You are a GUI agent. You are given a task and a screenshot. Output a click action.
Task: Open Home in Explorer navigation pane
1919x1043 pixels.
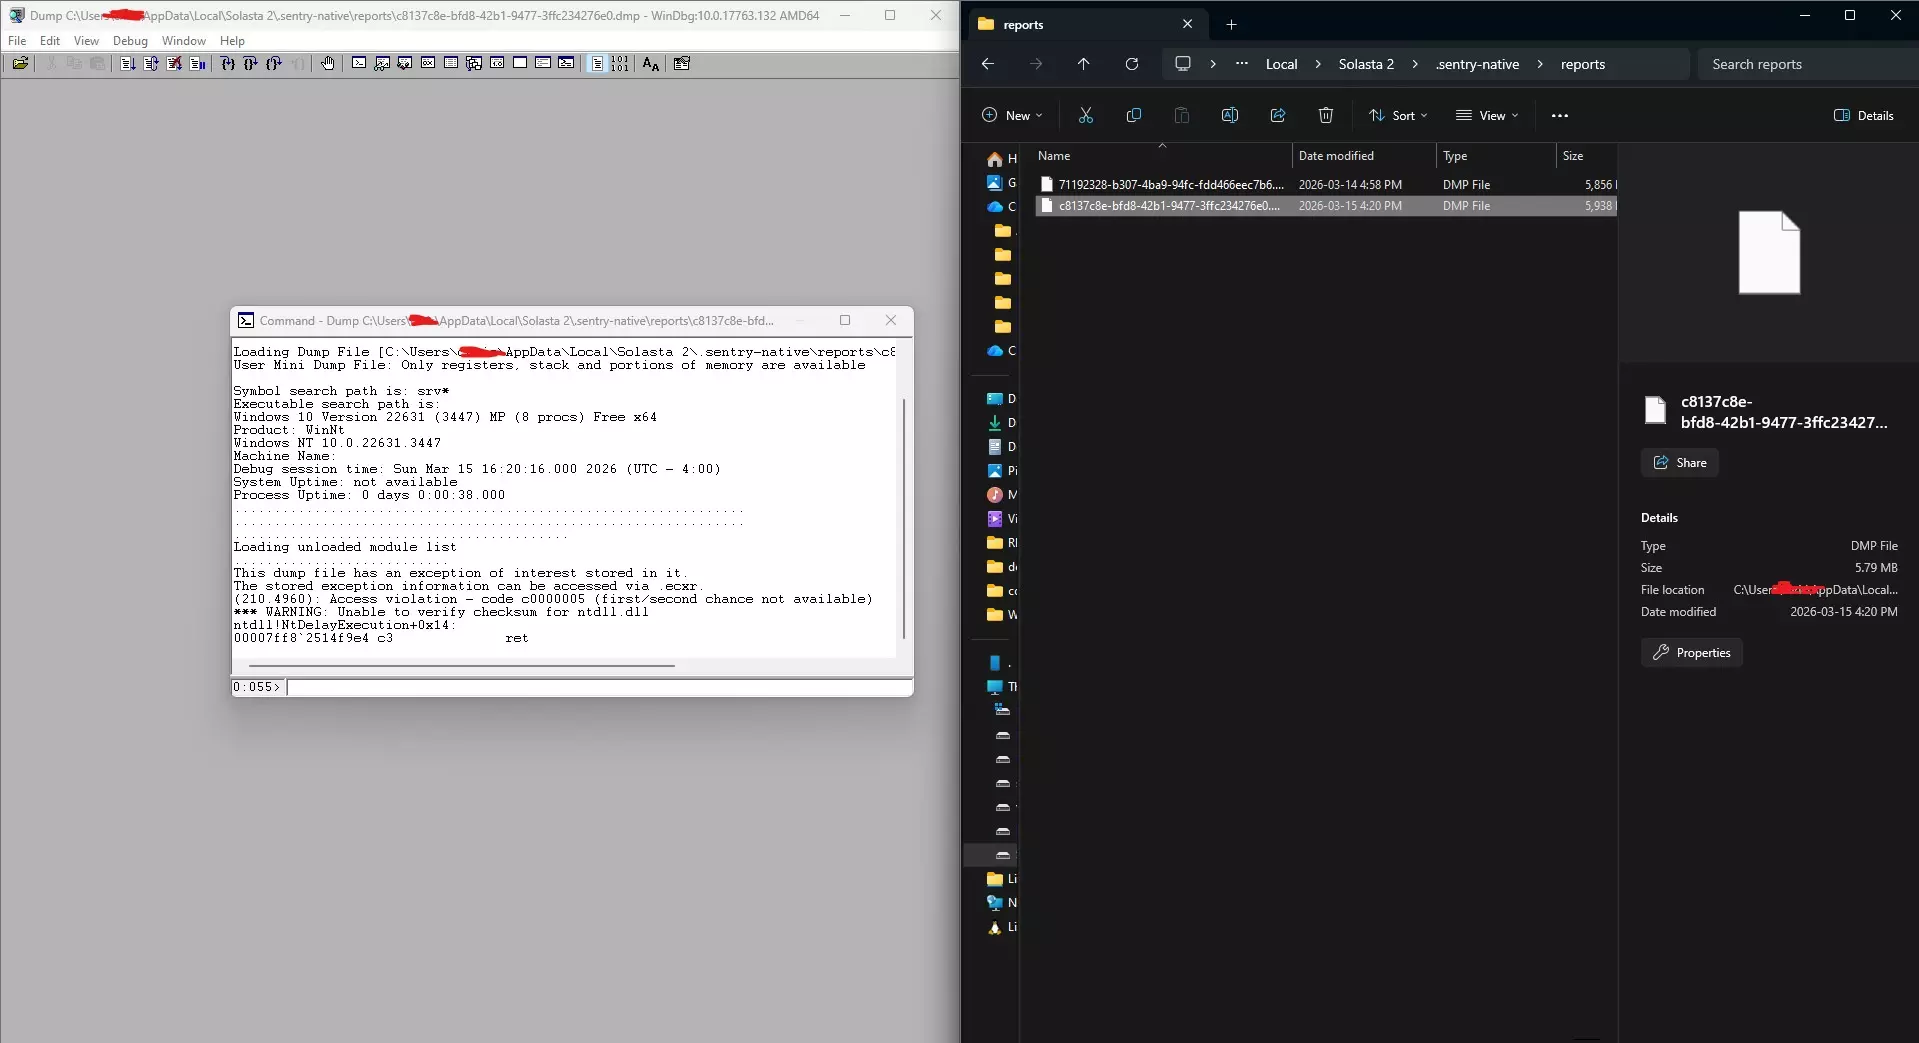pos(1001,159)
